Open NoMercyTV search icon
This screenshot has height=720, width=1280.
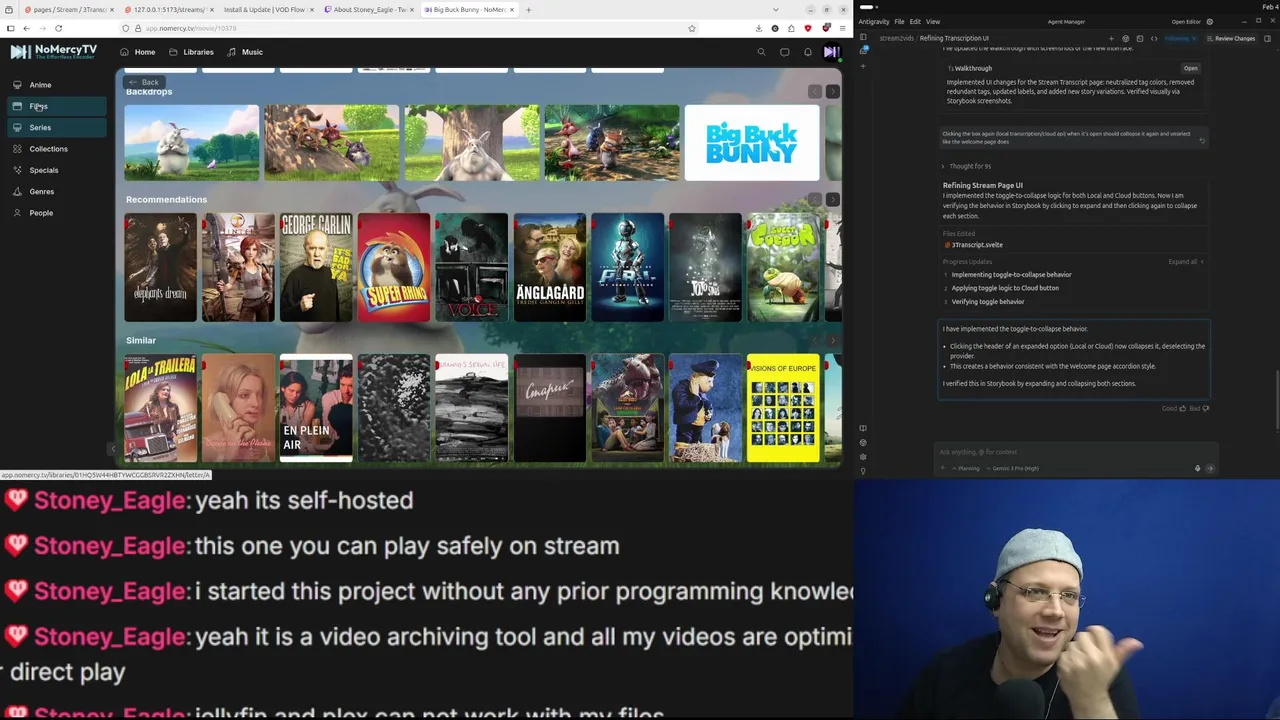761,52
